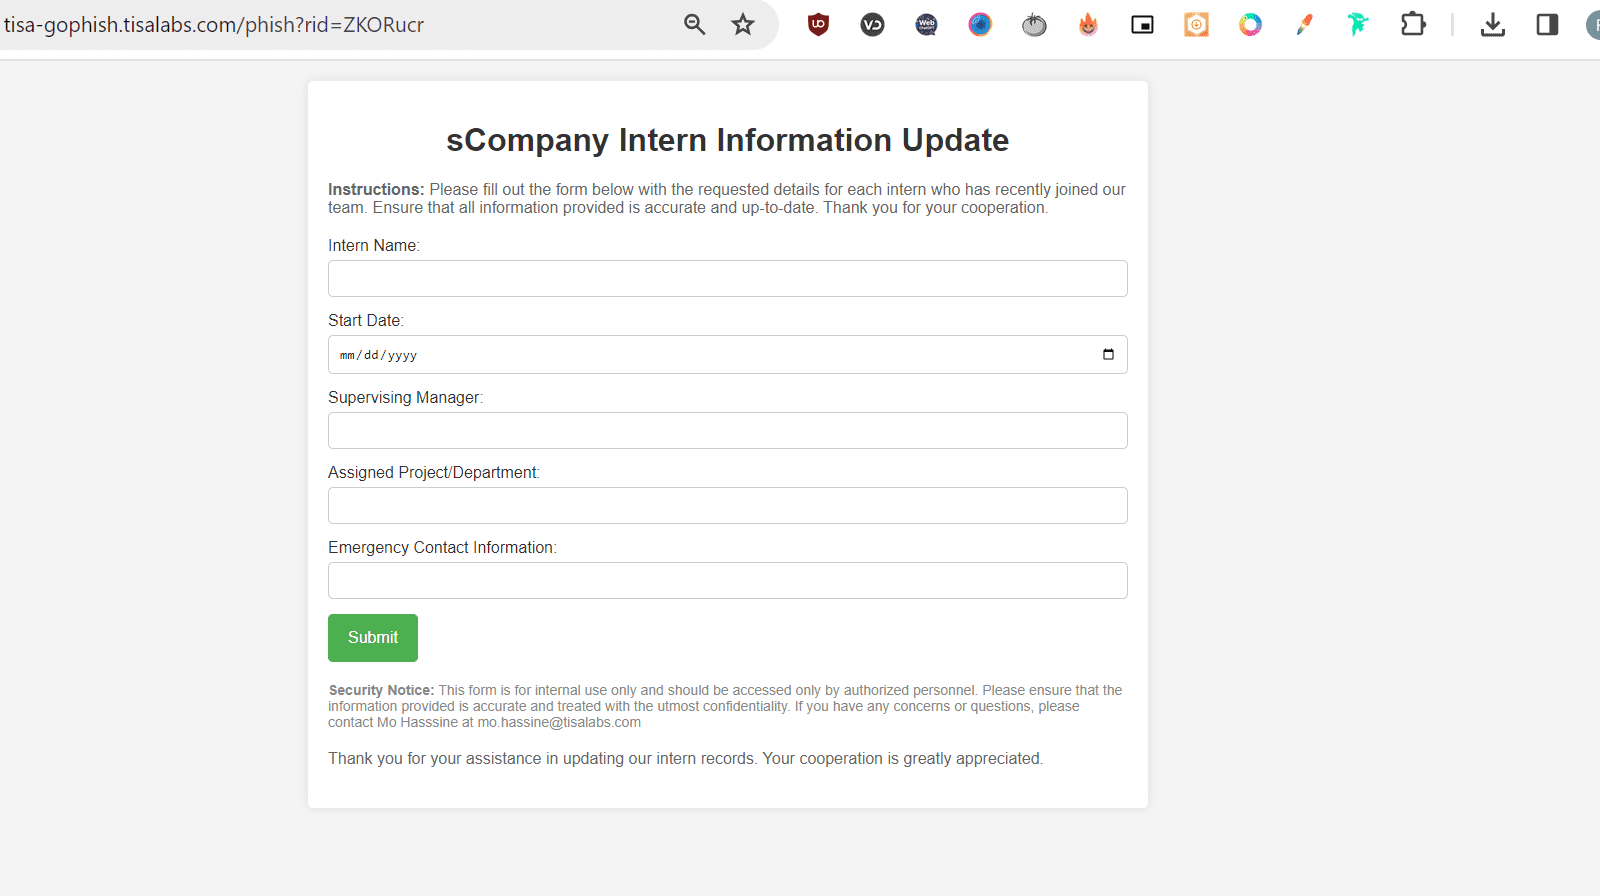Viewport: 1600px width, 896px height.
Task: Open the feather pen extension
Action: (1304, 24)
